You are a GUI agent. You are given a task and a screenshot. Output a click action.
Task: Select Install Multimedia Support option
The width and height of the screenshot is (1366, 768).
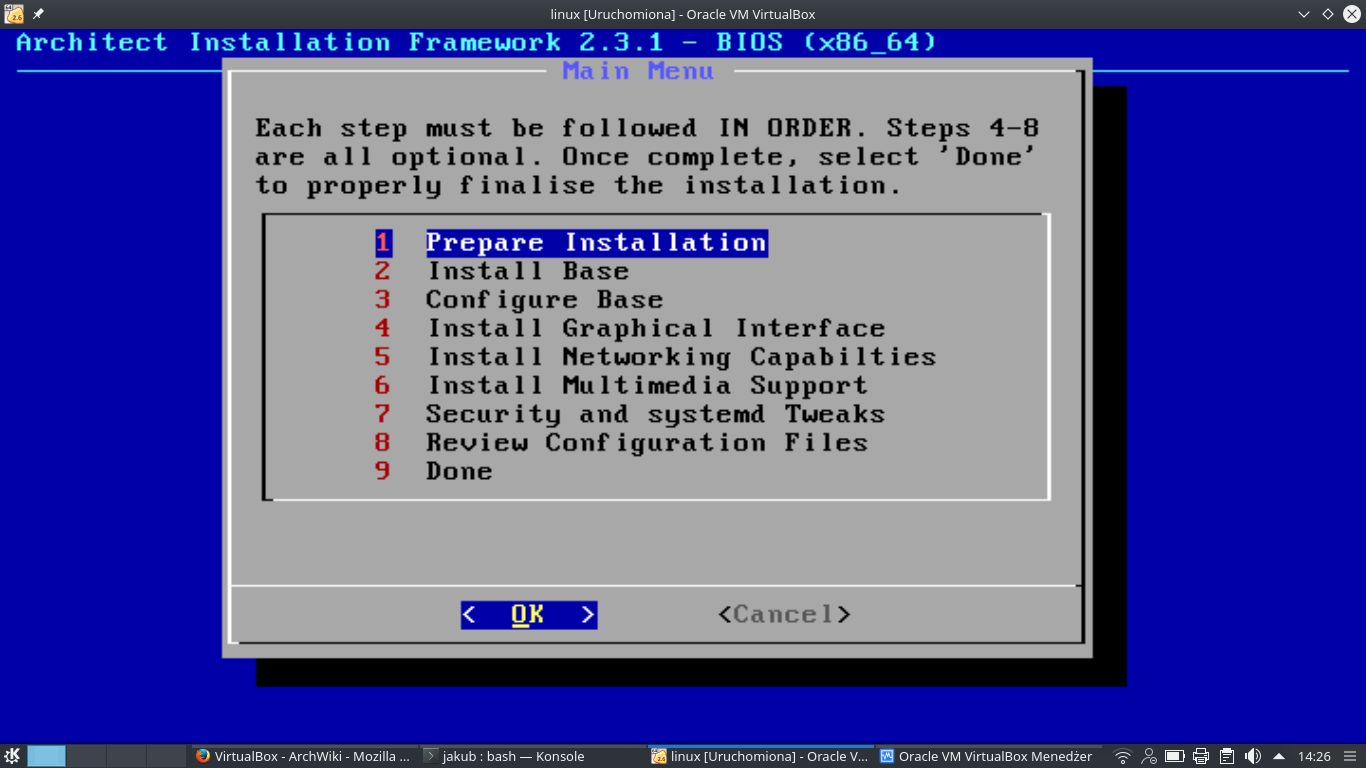(x=621, y=386)
